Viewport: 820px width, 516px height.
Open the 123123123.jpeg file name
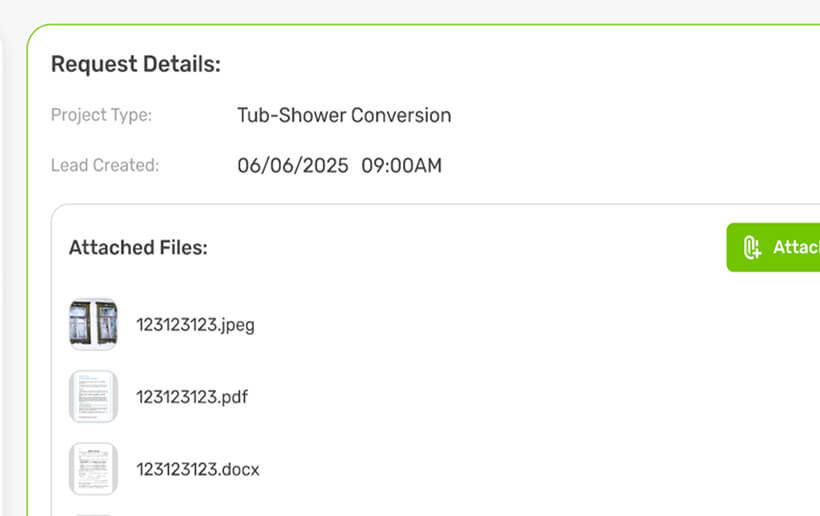point(195,325)
